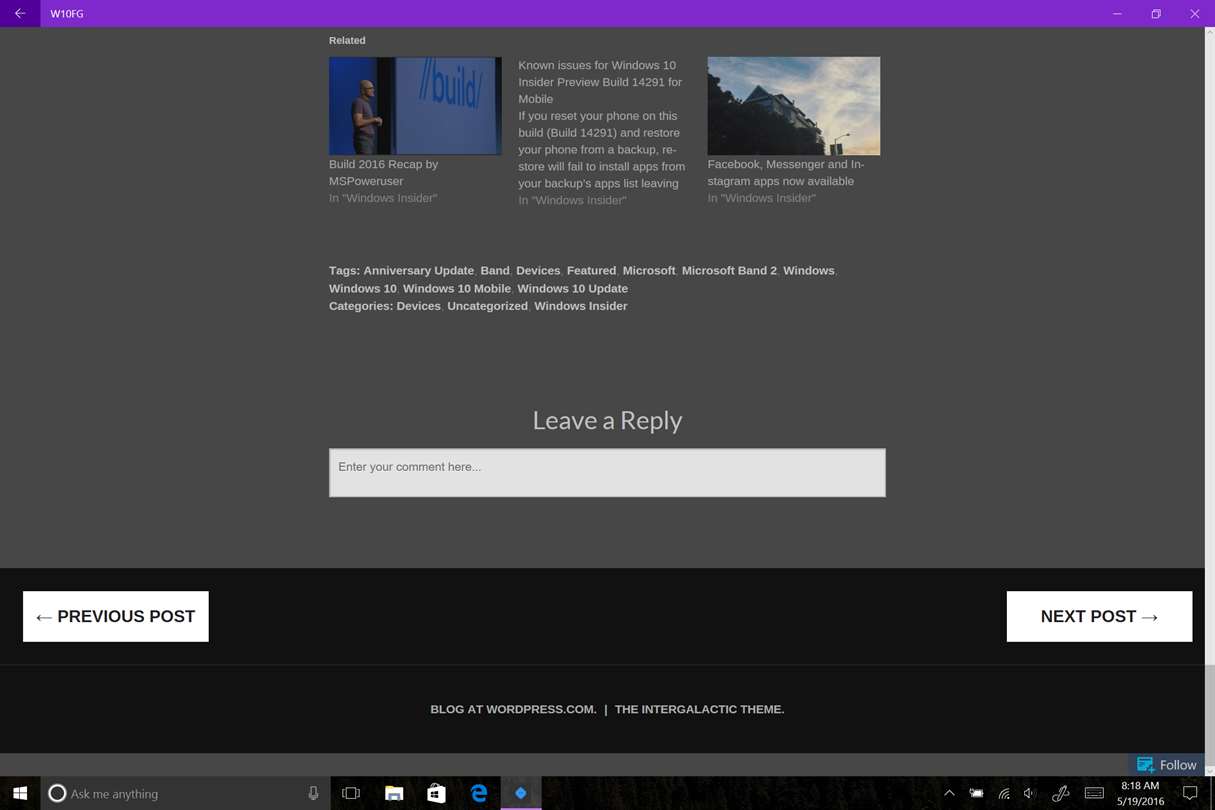This screenshot has width=1215, height=810.
Task: Open the 'Uncategorized' category link
Action: click(487, 306)
